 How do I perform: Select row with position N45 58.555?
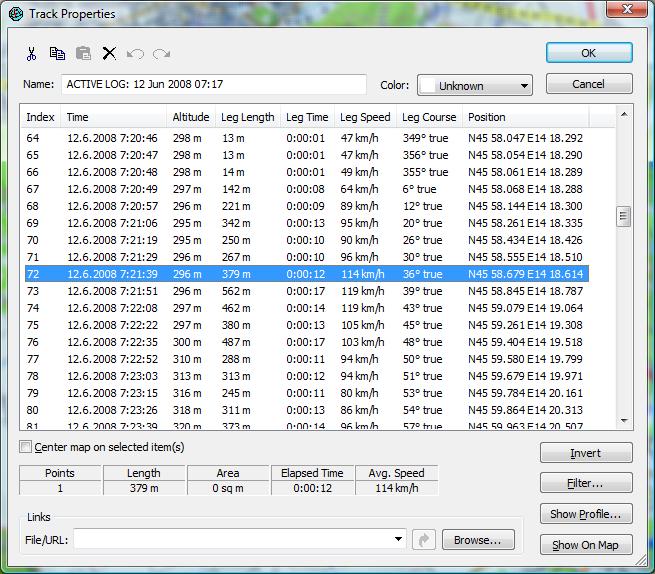[x=307, y=257]
